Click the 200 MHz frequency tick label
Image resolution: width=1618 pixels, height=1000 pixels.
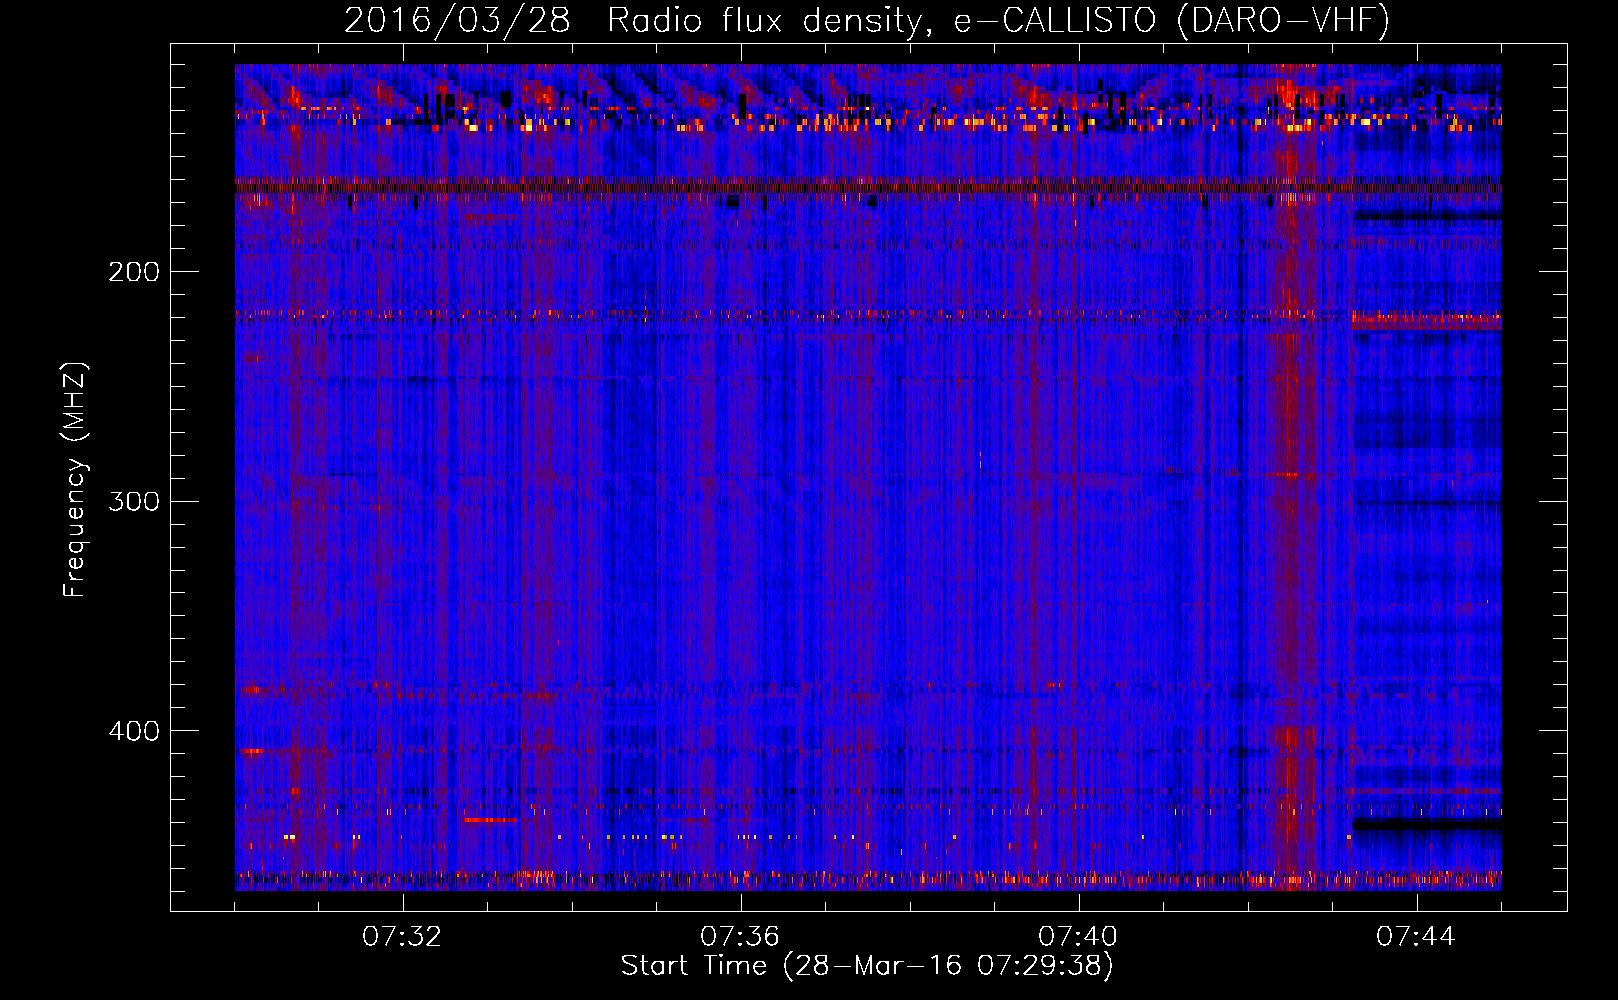click(134, 272)
